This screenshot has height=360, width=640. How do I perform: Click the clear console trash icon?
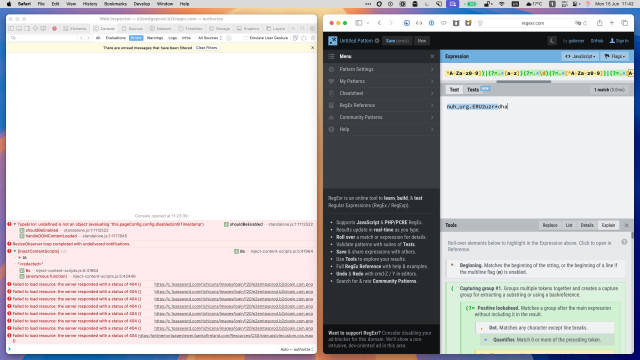313,38
